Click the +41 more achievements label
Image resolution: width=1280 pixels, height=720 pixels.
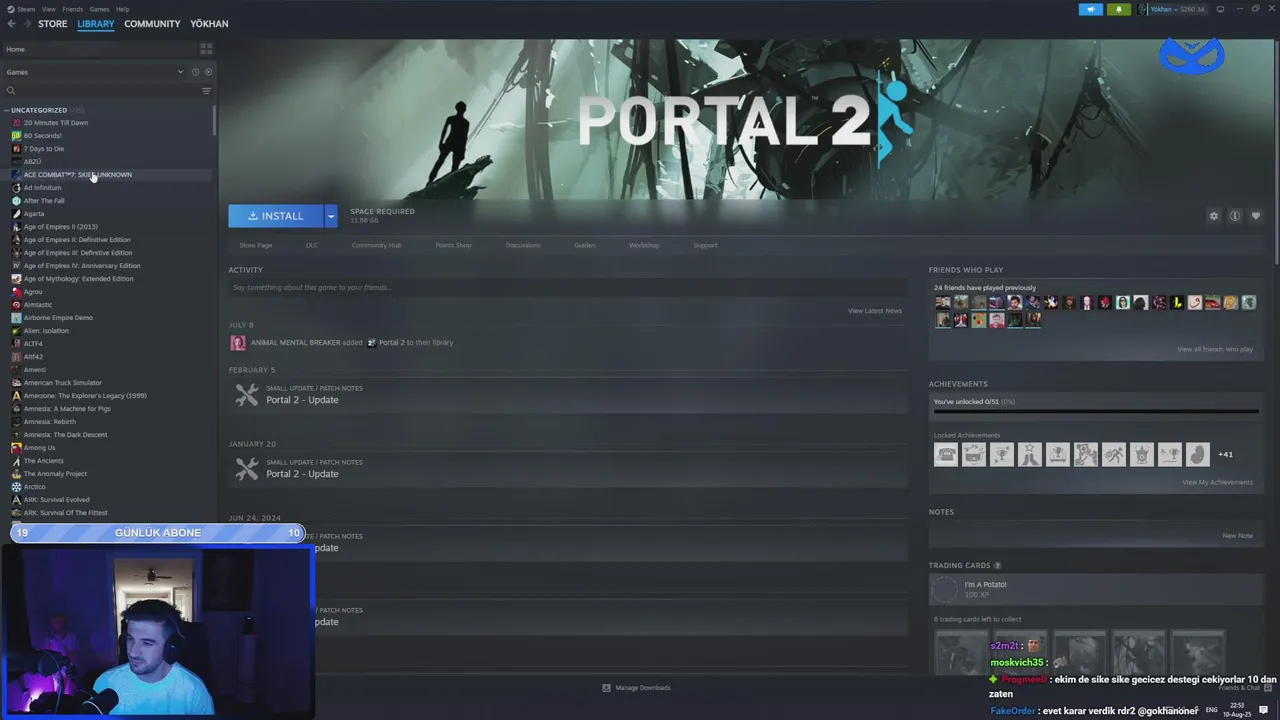tap(1225, 455)
